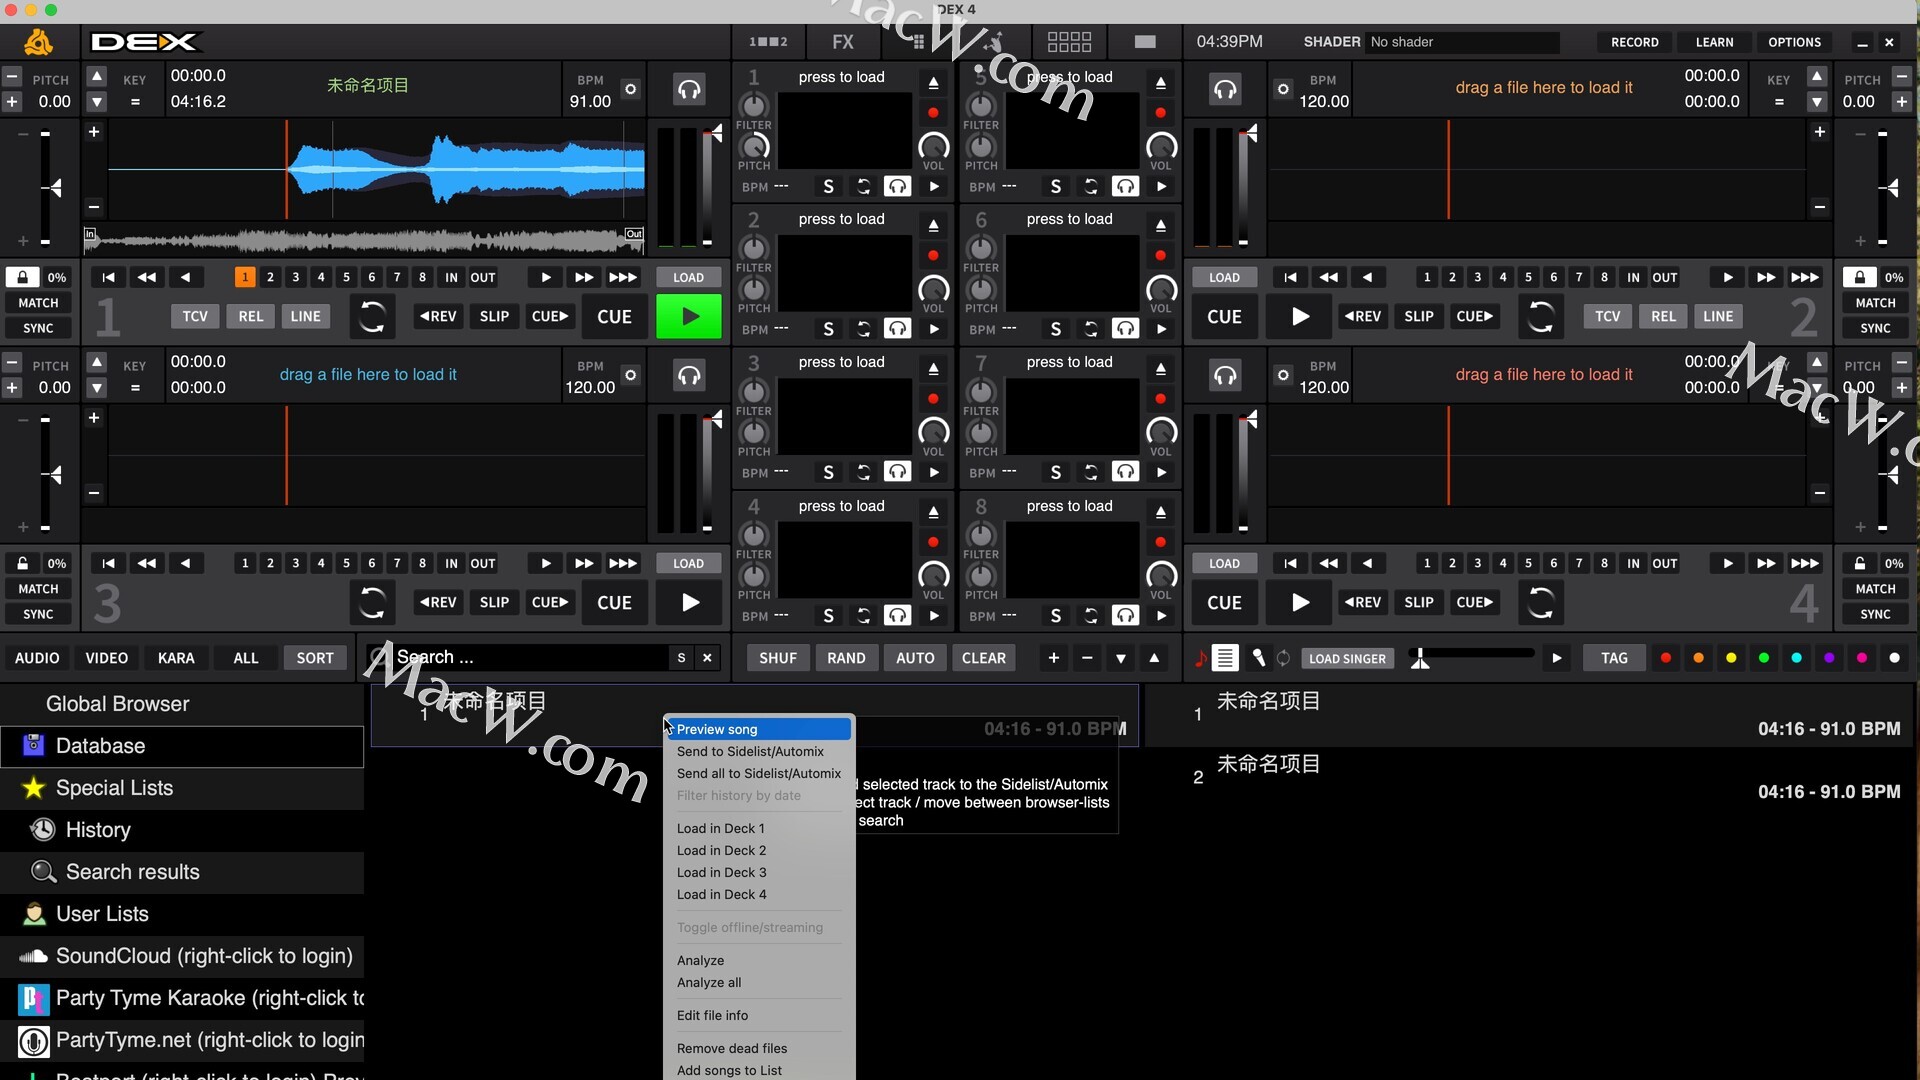Toggle SLIP mode on Deck 2
The height and width of the screenshot is (1080, 1920).
1418,316
